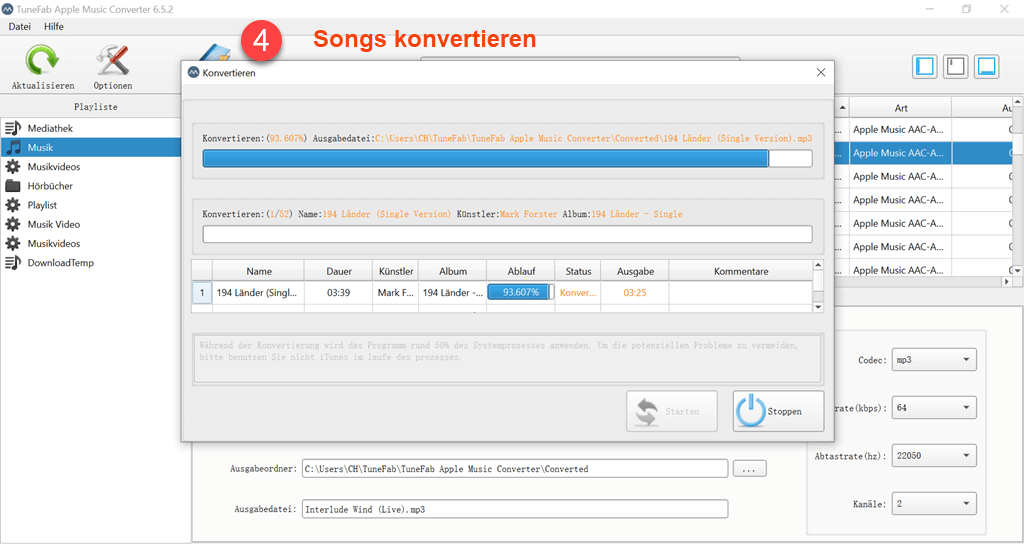Viewport: 1024px width, 544px height.
Task: Click the main list horizontal scroll right arrow
Action: point(1006,281)
